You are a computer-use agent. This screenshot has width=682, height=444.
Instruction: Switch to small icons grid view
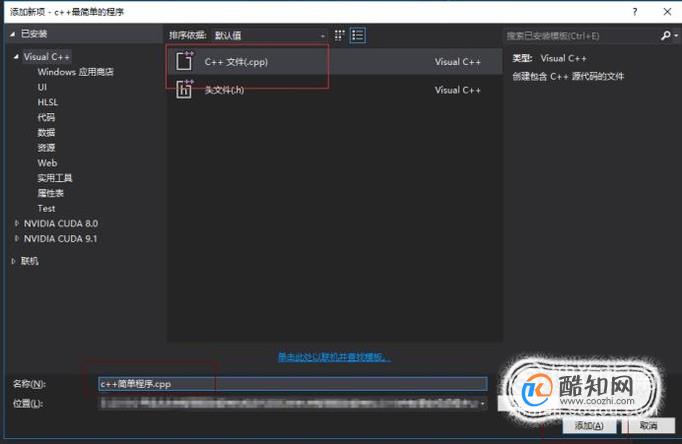pos(339,35)
